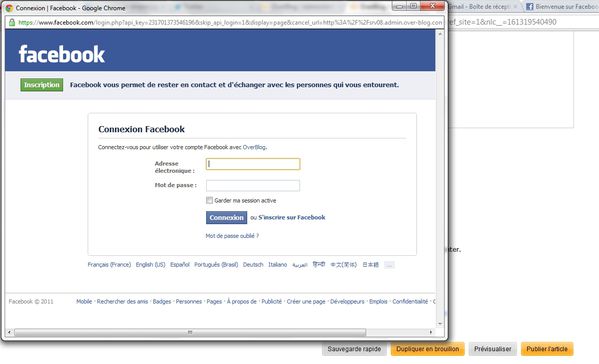
Task: Close the Facebook popup window
Action: [x=432, y=6]
